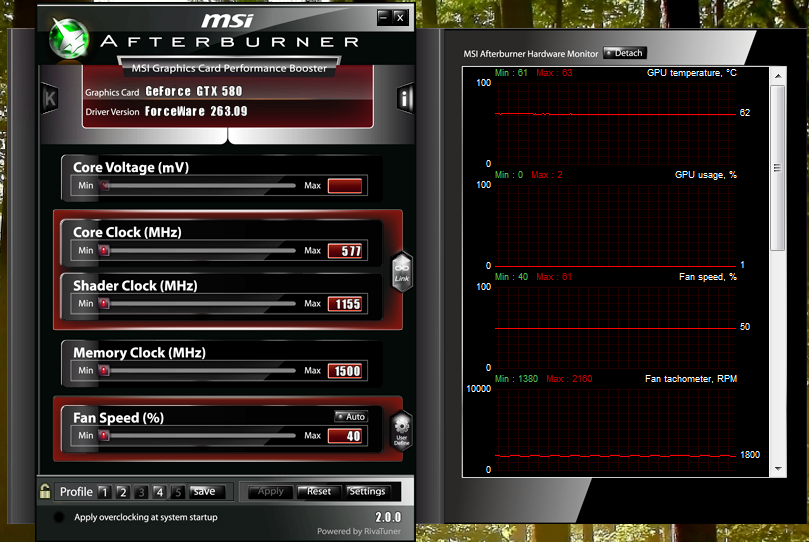This screenshot has height=542, width=809.
Task: Click the MSI Afterburner dragon logo
Action: [x=68, y=39]
